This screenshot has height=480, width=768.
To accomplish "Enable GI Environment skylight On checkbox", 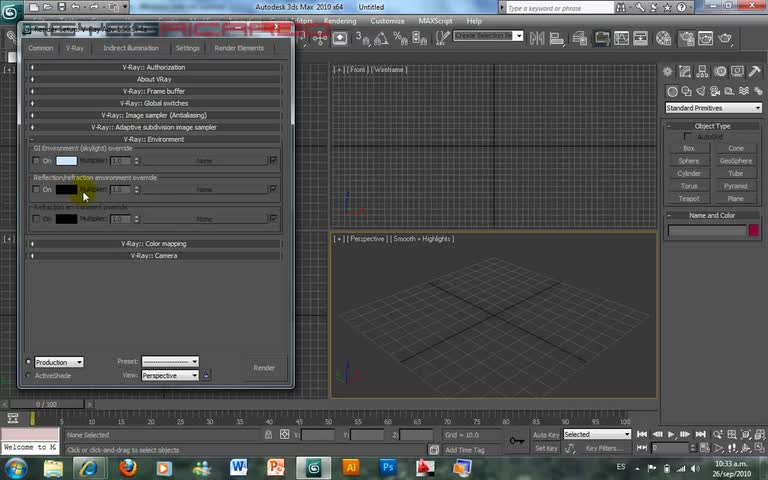I will (36, 161).
